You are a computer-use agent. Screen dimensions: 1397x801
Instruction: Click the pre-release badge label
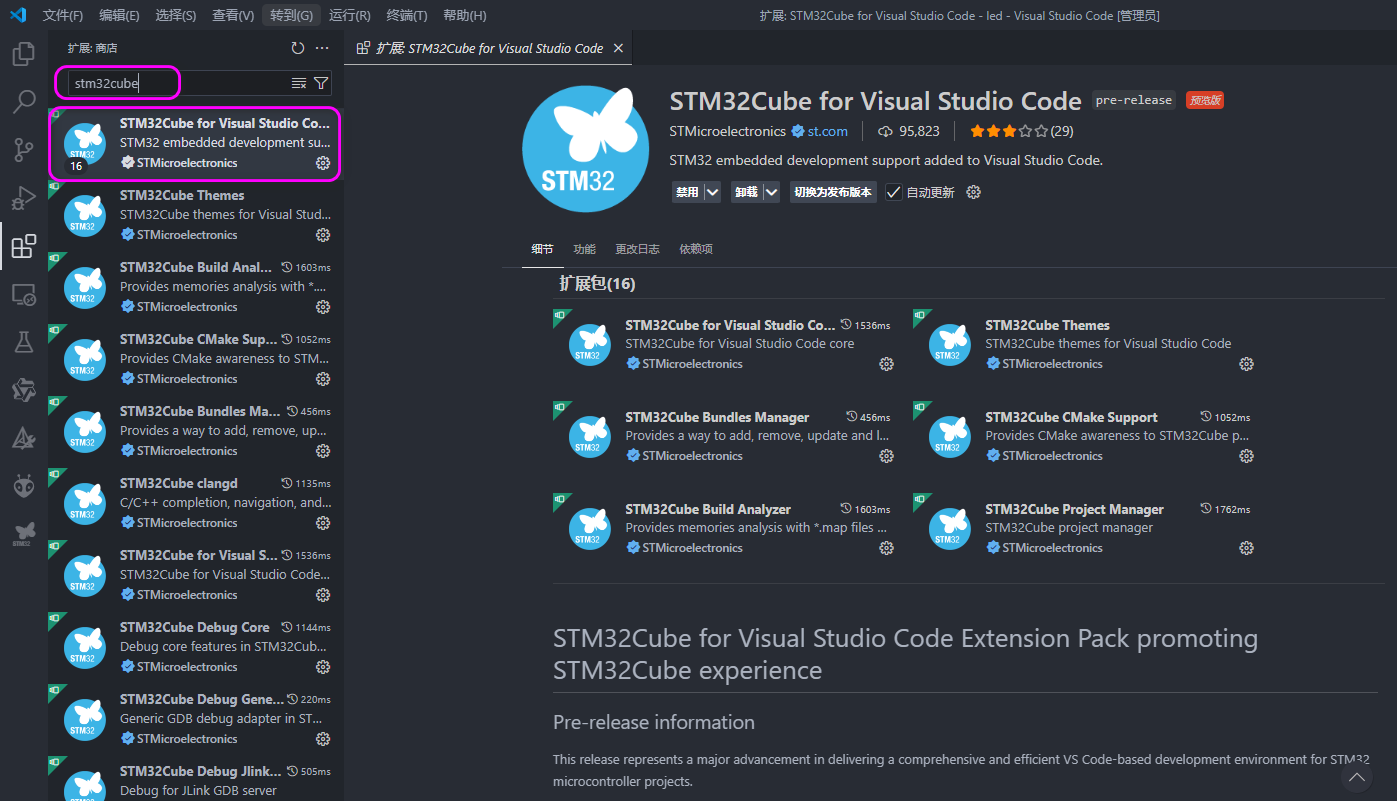click(1133, 100)
